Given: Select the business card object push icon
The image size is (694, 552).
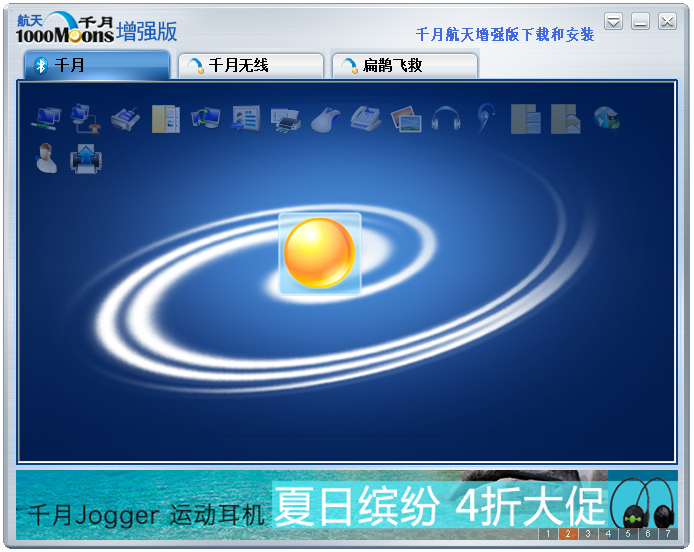Looking at the screenshot, I should tap(246, 119).
